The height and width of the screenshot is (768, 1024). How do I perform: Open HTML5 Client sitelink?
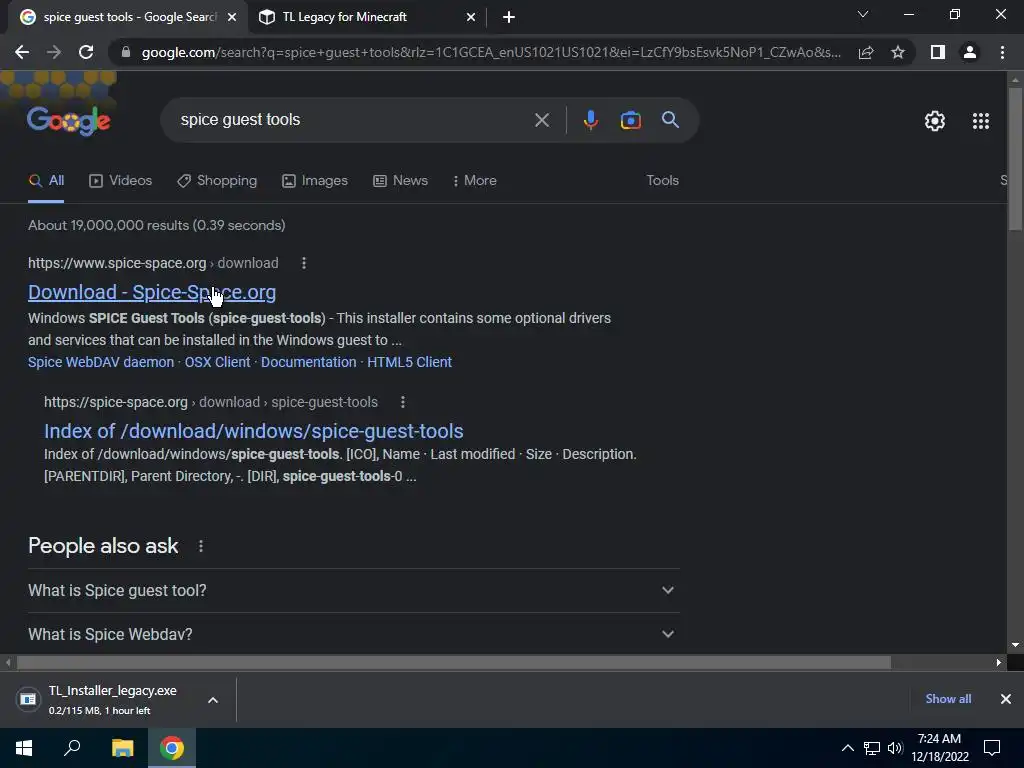click(409, 362)
